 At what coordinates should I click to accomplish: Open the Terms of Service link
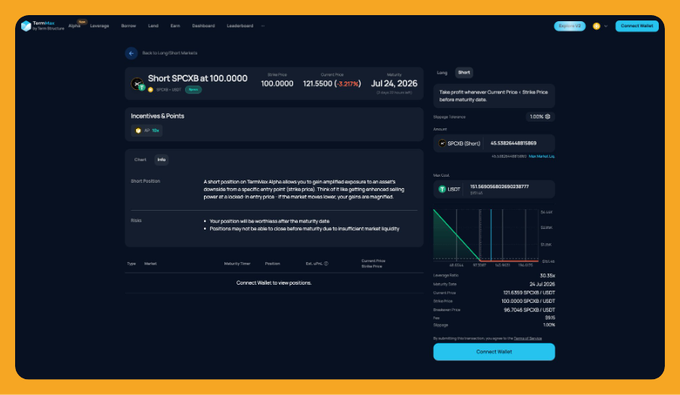pos(528,338)
